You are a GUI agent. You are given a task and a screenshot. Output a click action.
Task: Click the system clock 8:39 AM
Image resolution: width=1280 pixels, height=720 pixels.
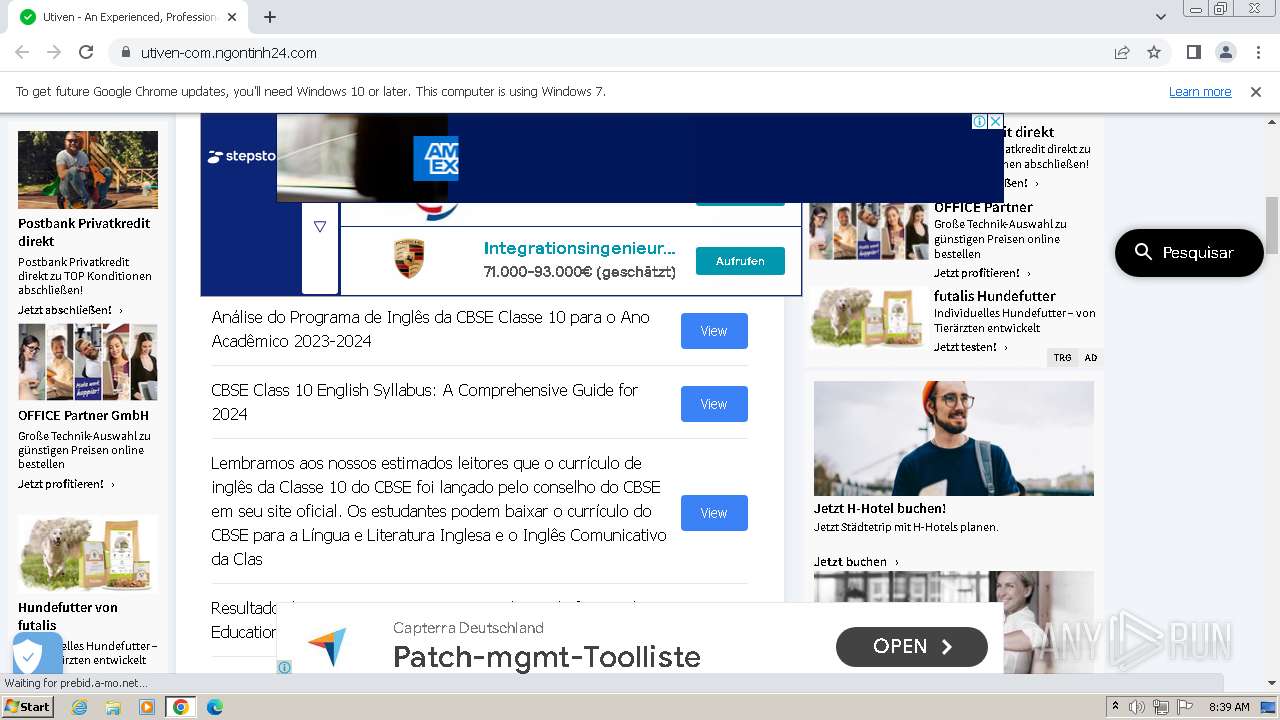(x=1229, y=707)
